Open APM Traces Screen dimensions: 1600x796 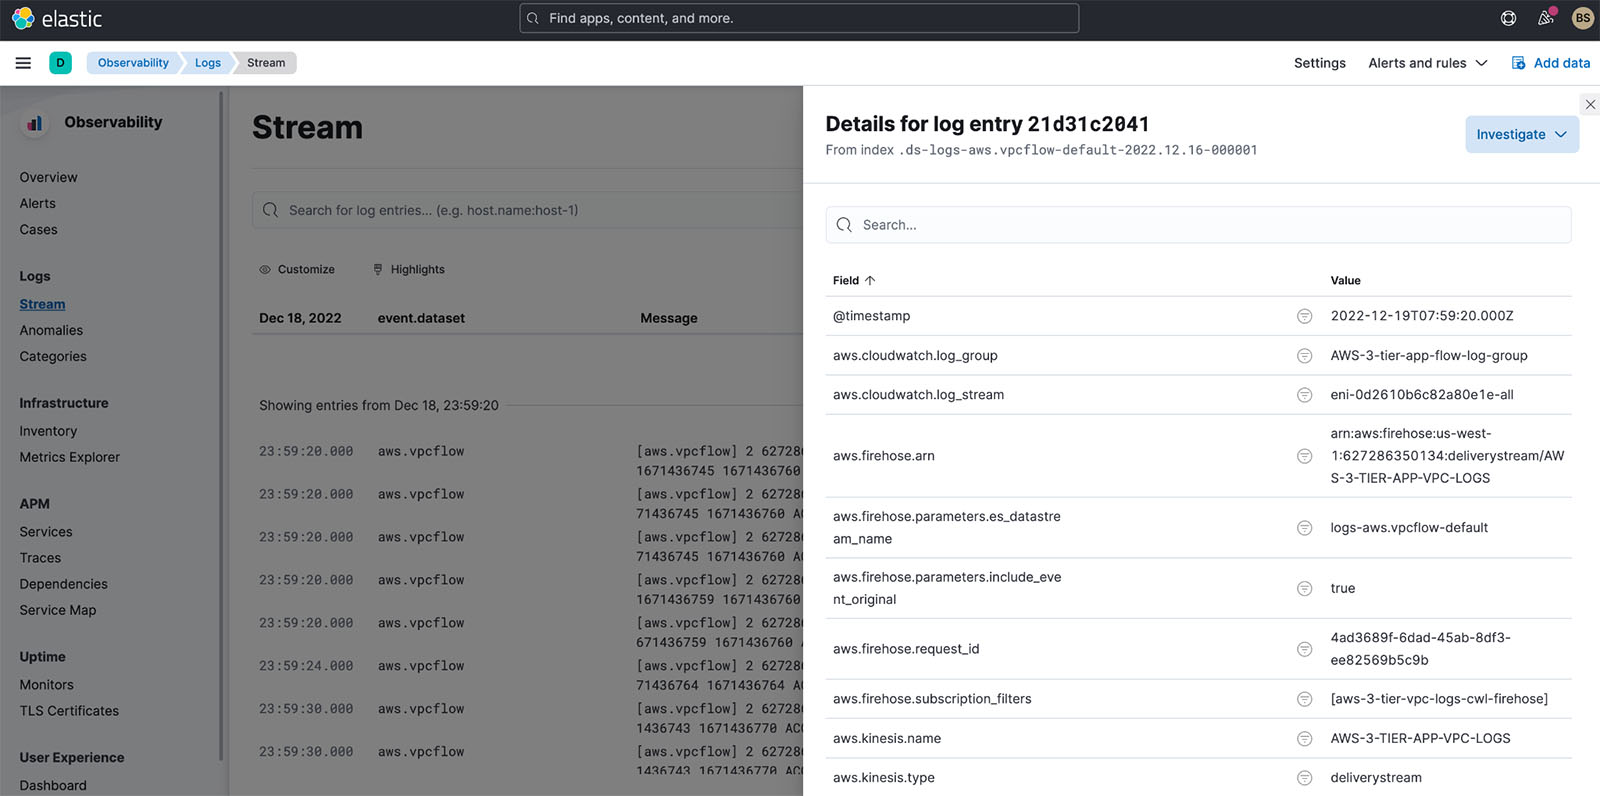pyautogui.click(x=40, y=558)
